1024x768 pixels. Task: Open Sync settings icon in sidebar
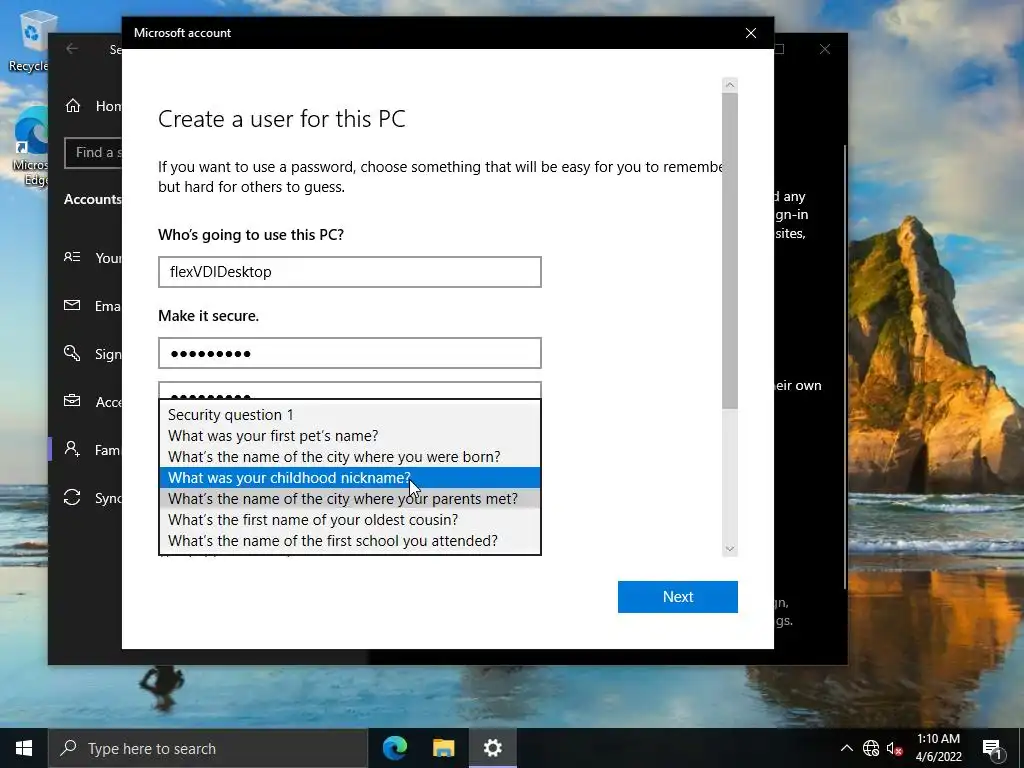click(72, 497)
